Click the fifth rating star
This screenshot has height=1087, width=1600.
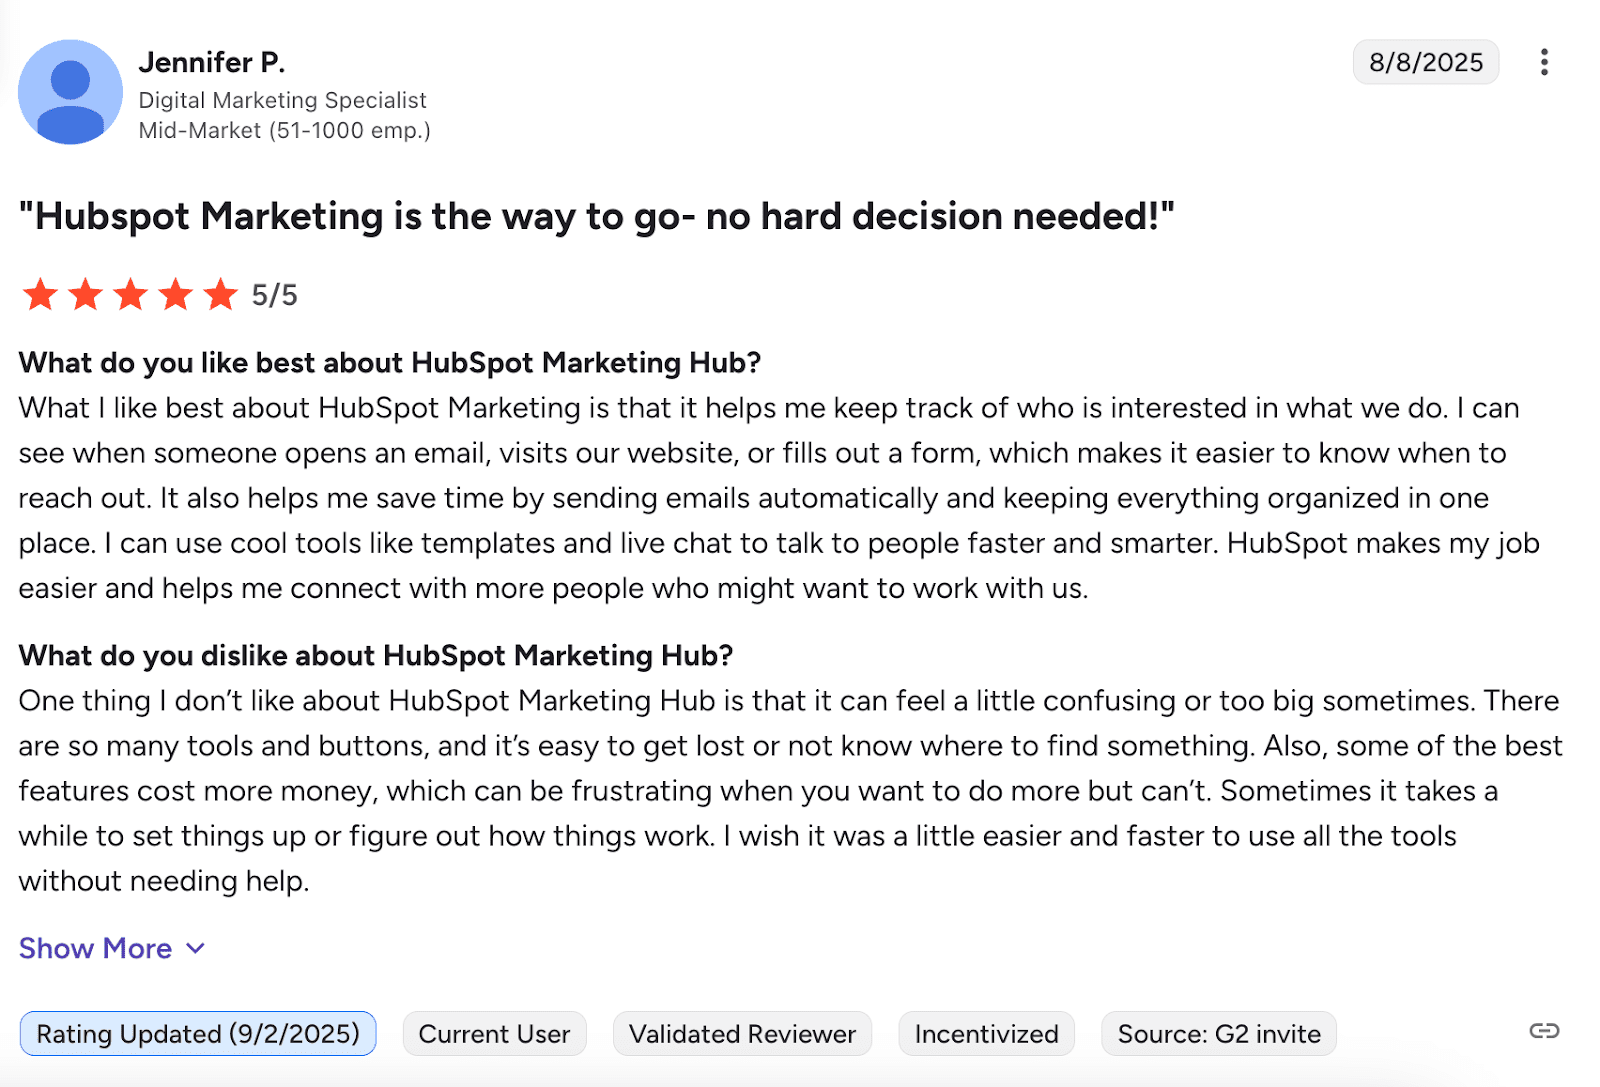point(220,295)
